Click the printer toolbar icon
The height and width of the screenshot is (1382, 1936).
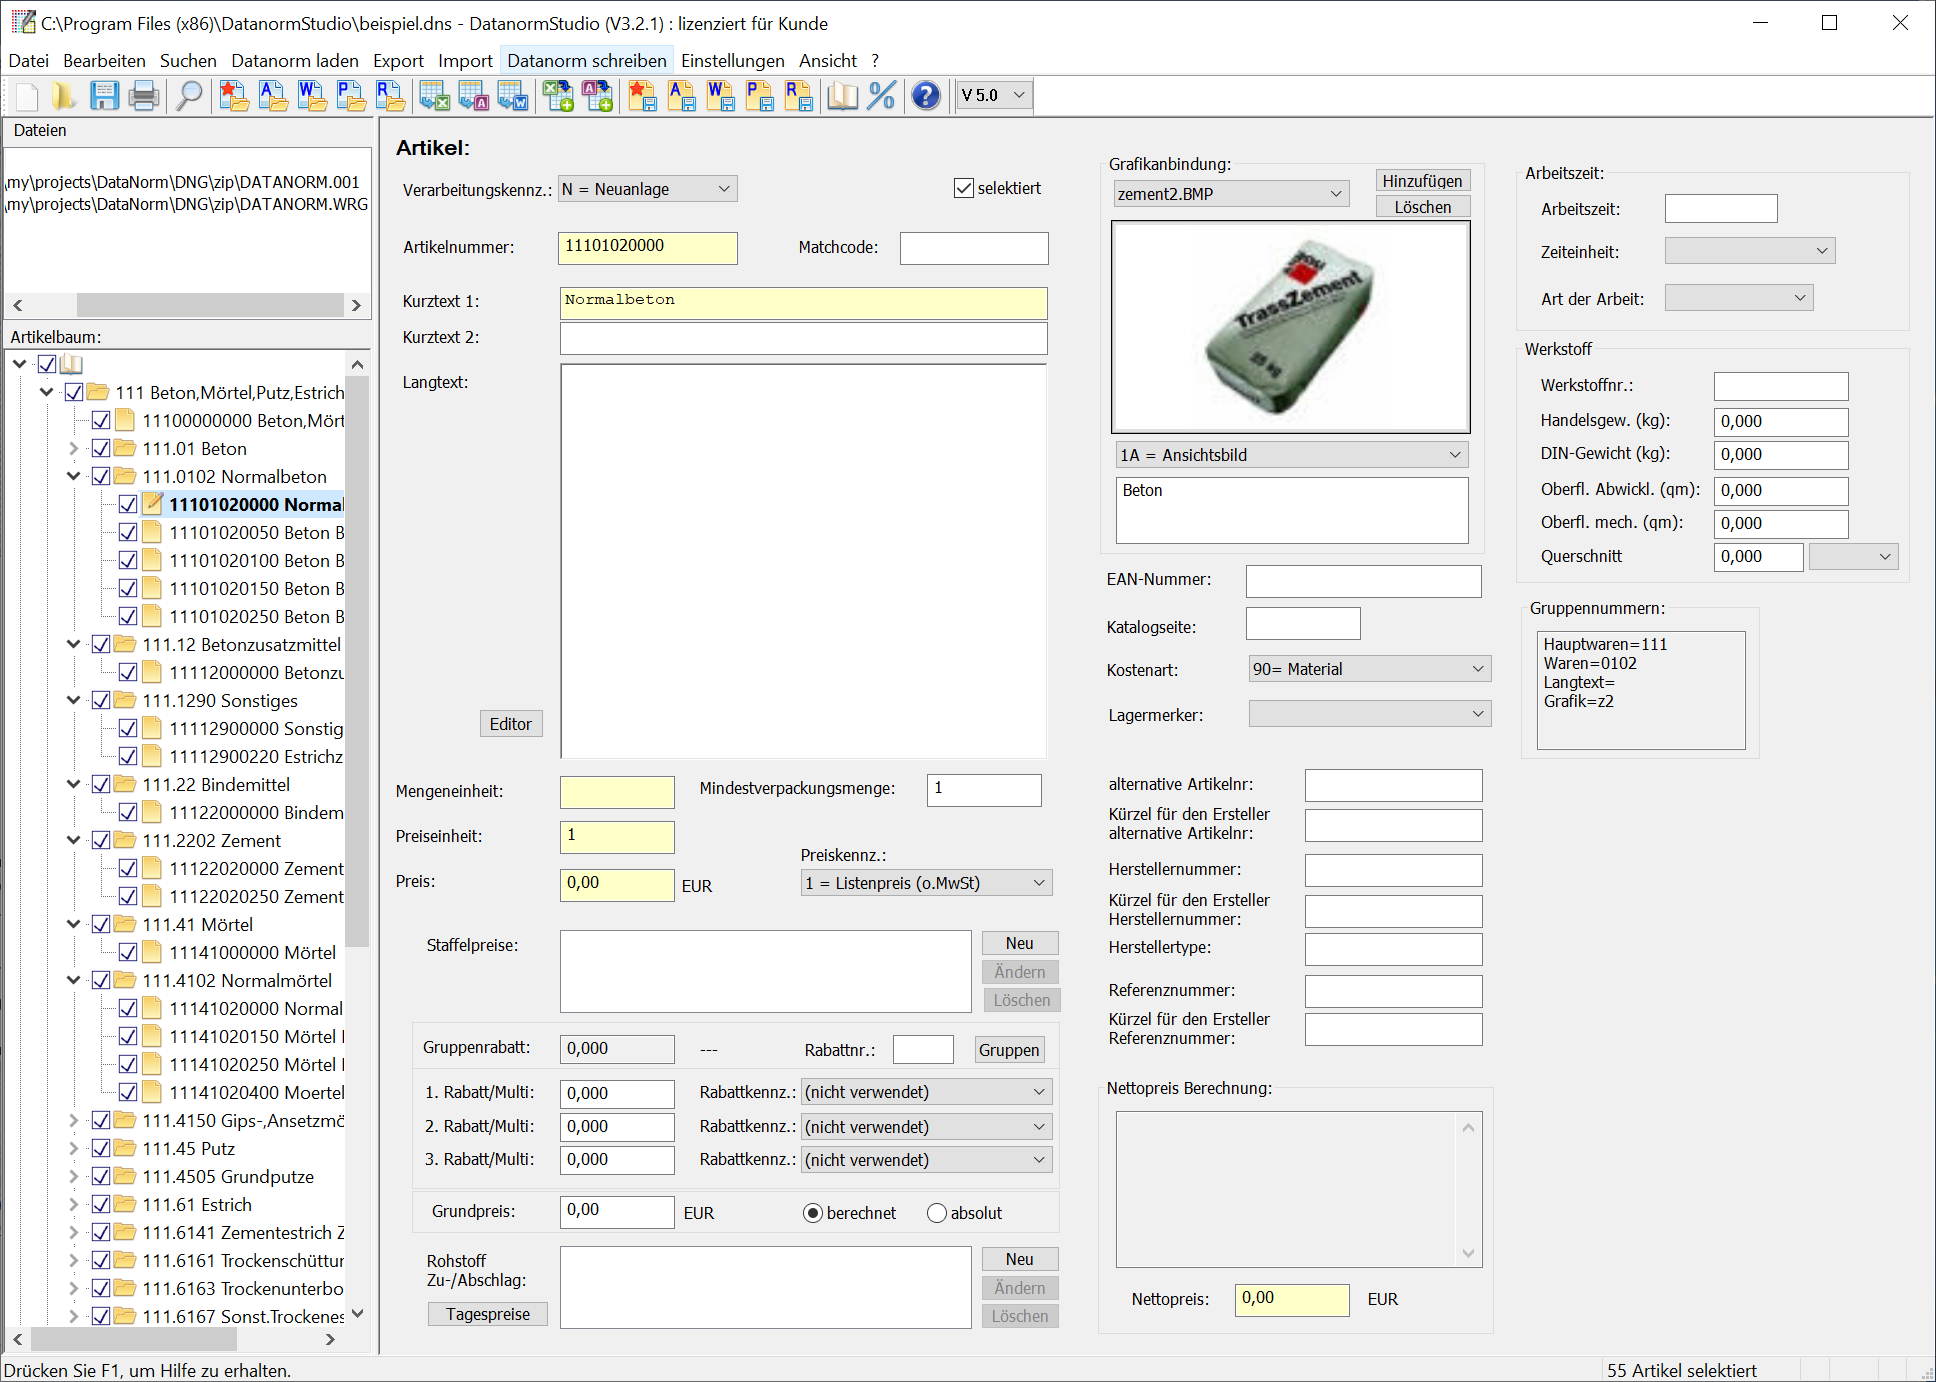click(x=144, y=96)
